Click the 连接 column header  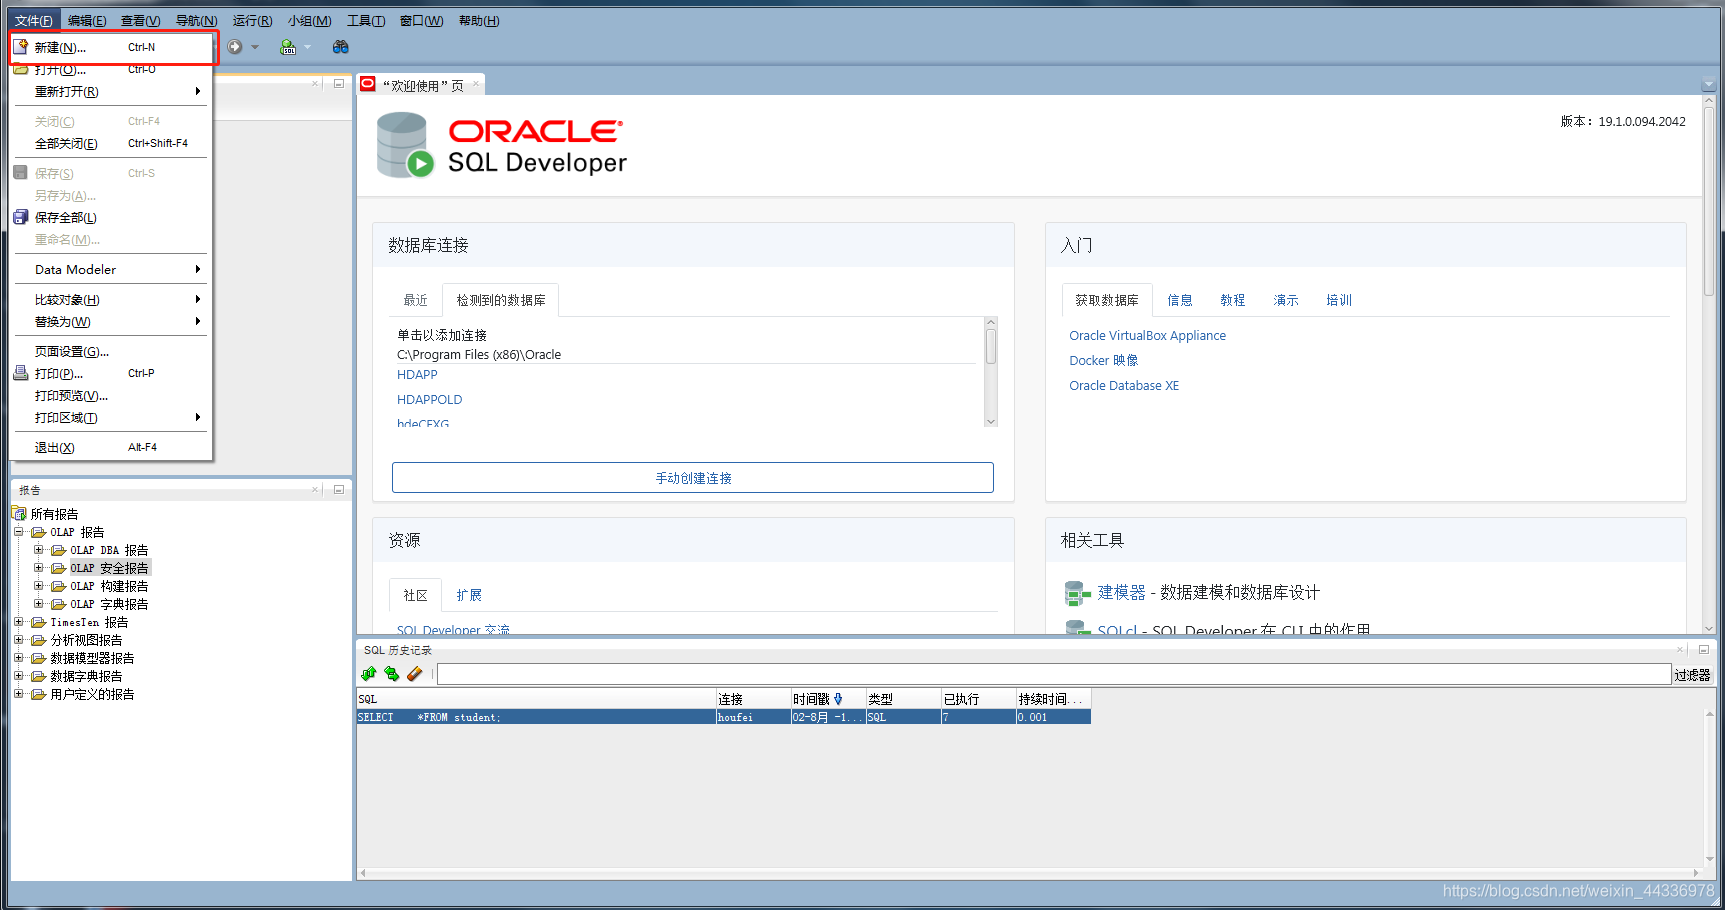point(753,699)
